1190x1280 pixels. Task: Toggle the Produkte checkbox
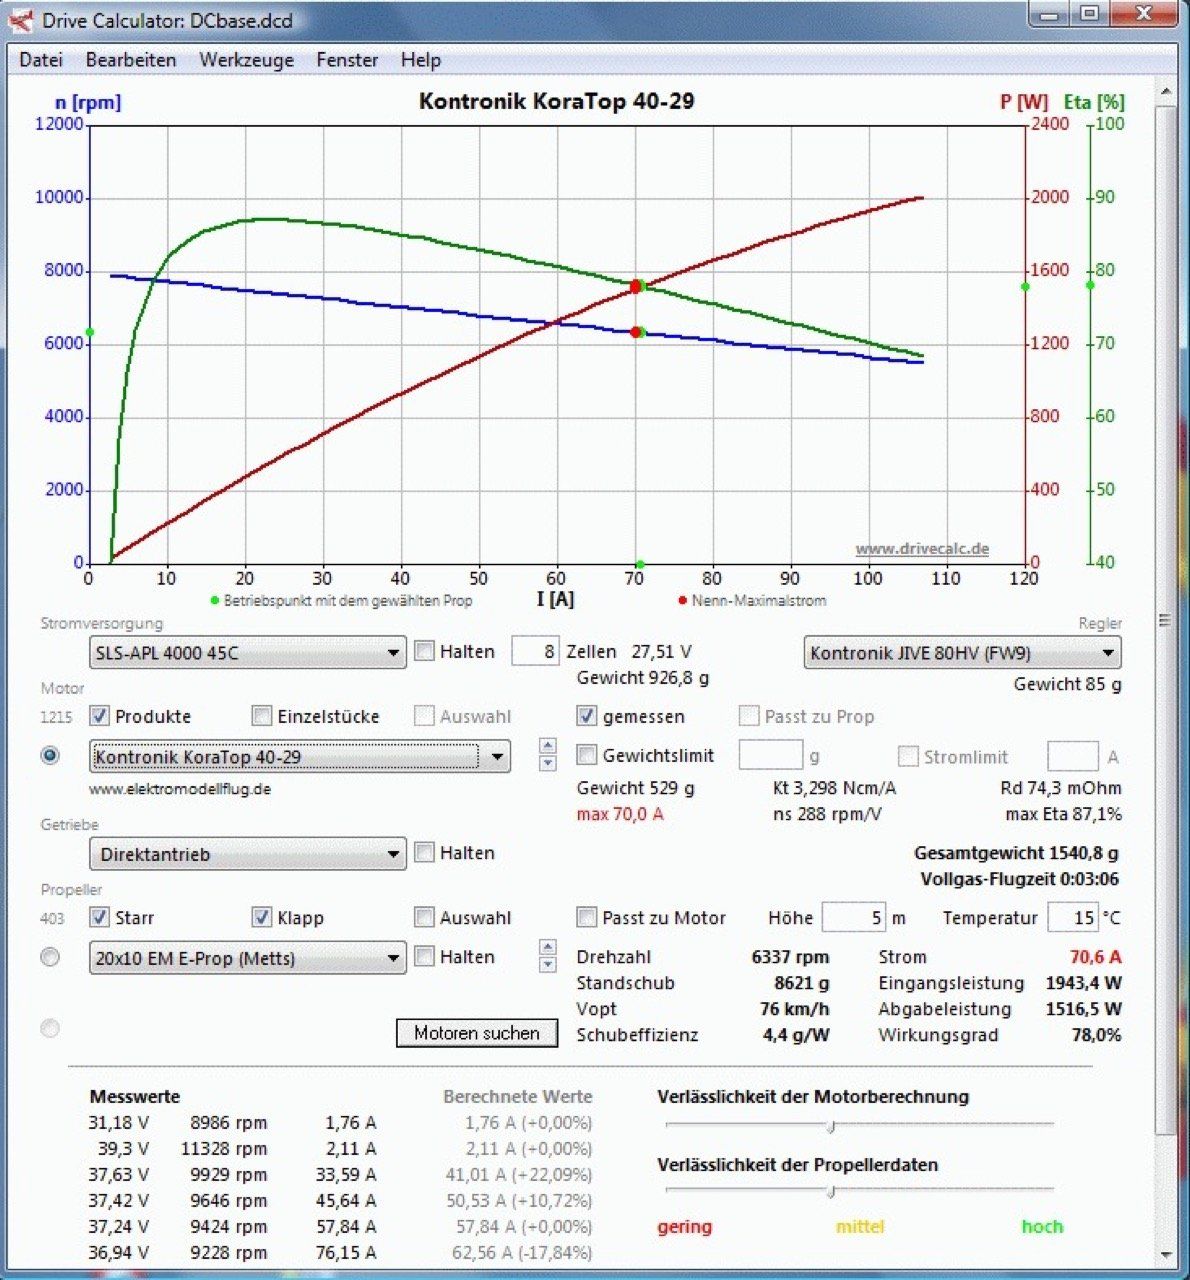click(x=99, y=716)
